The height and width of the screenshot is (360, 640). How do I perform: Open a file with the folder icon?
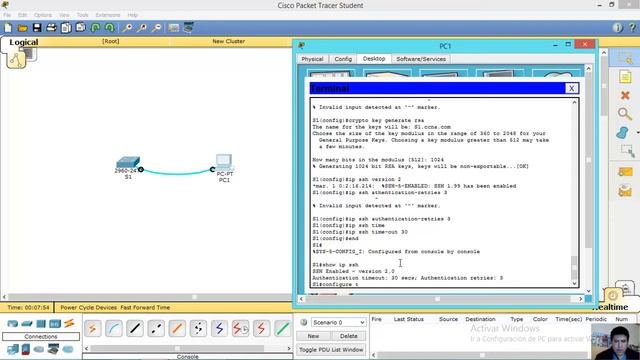click(22, 28)
